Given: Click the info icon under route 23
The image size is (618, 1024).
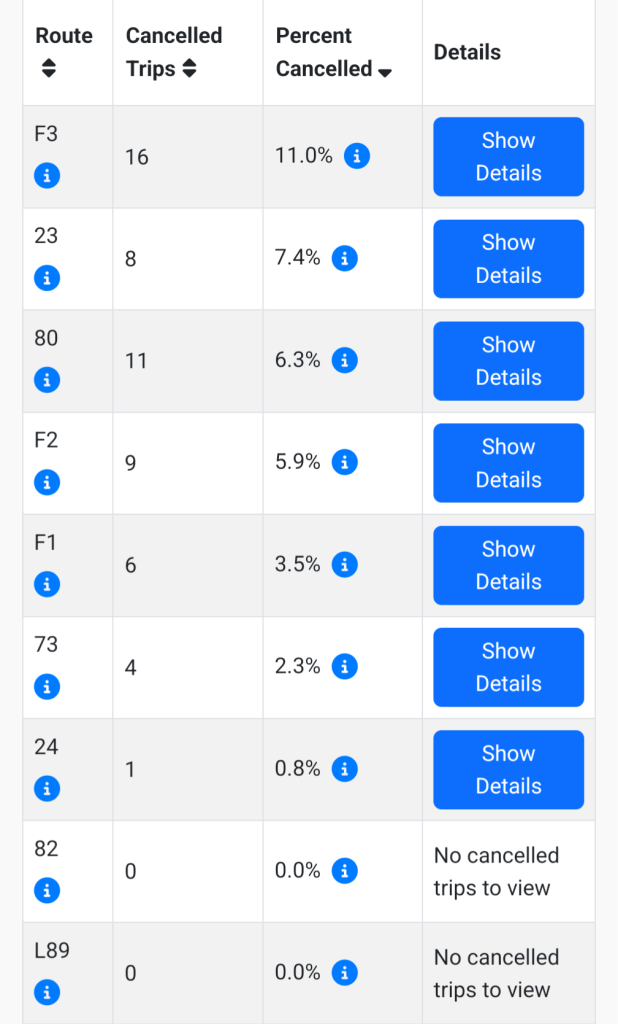Looking at the screenshot, I should click(47, 278).
